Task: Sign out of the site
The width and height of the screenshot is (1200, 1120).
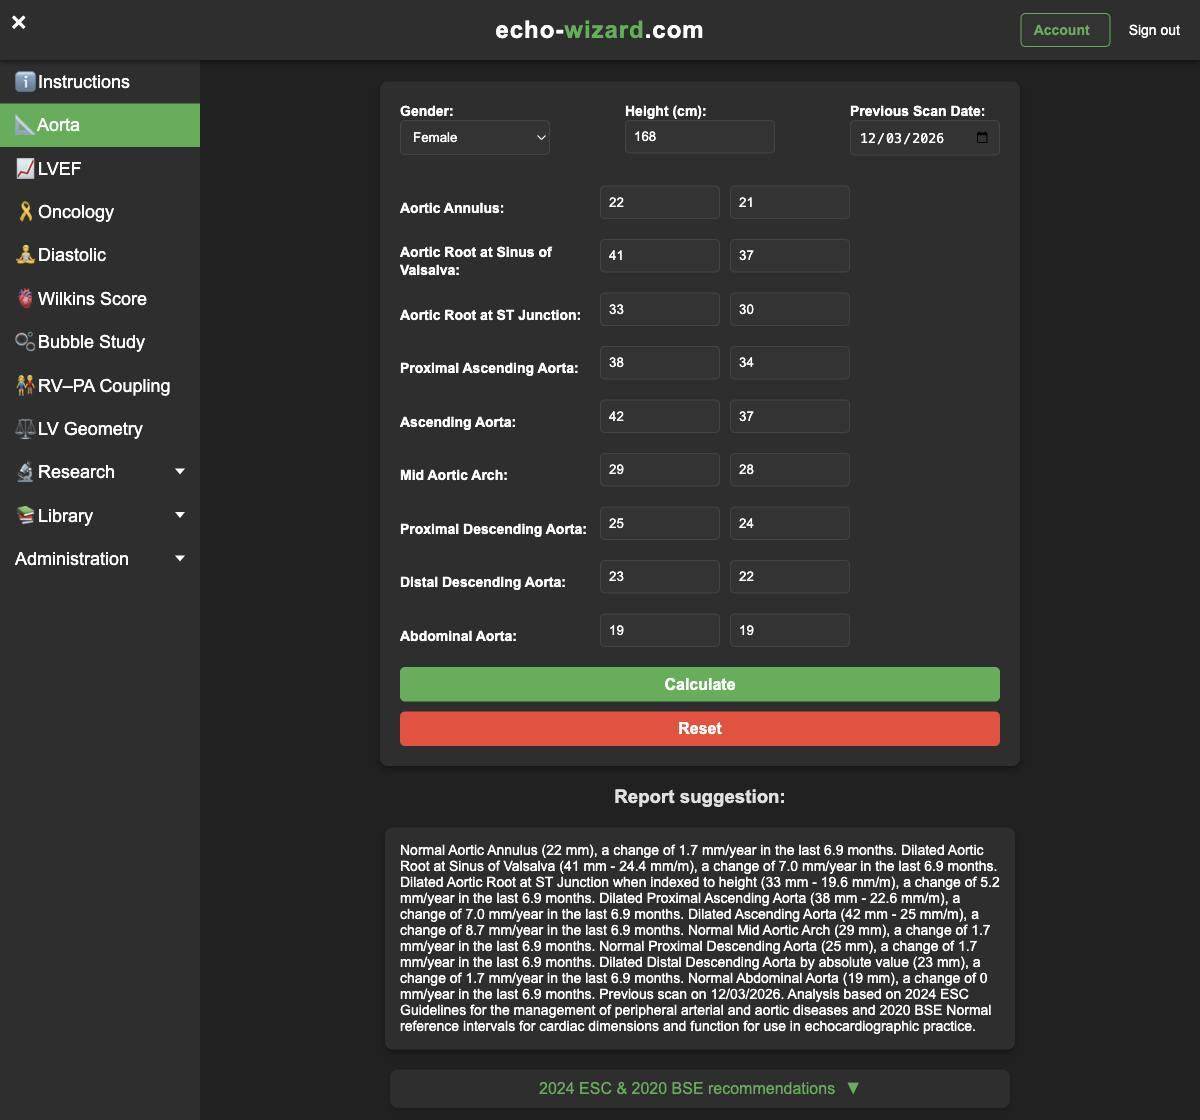Action: coord(1154,30)
